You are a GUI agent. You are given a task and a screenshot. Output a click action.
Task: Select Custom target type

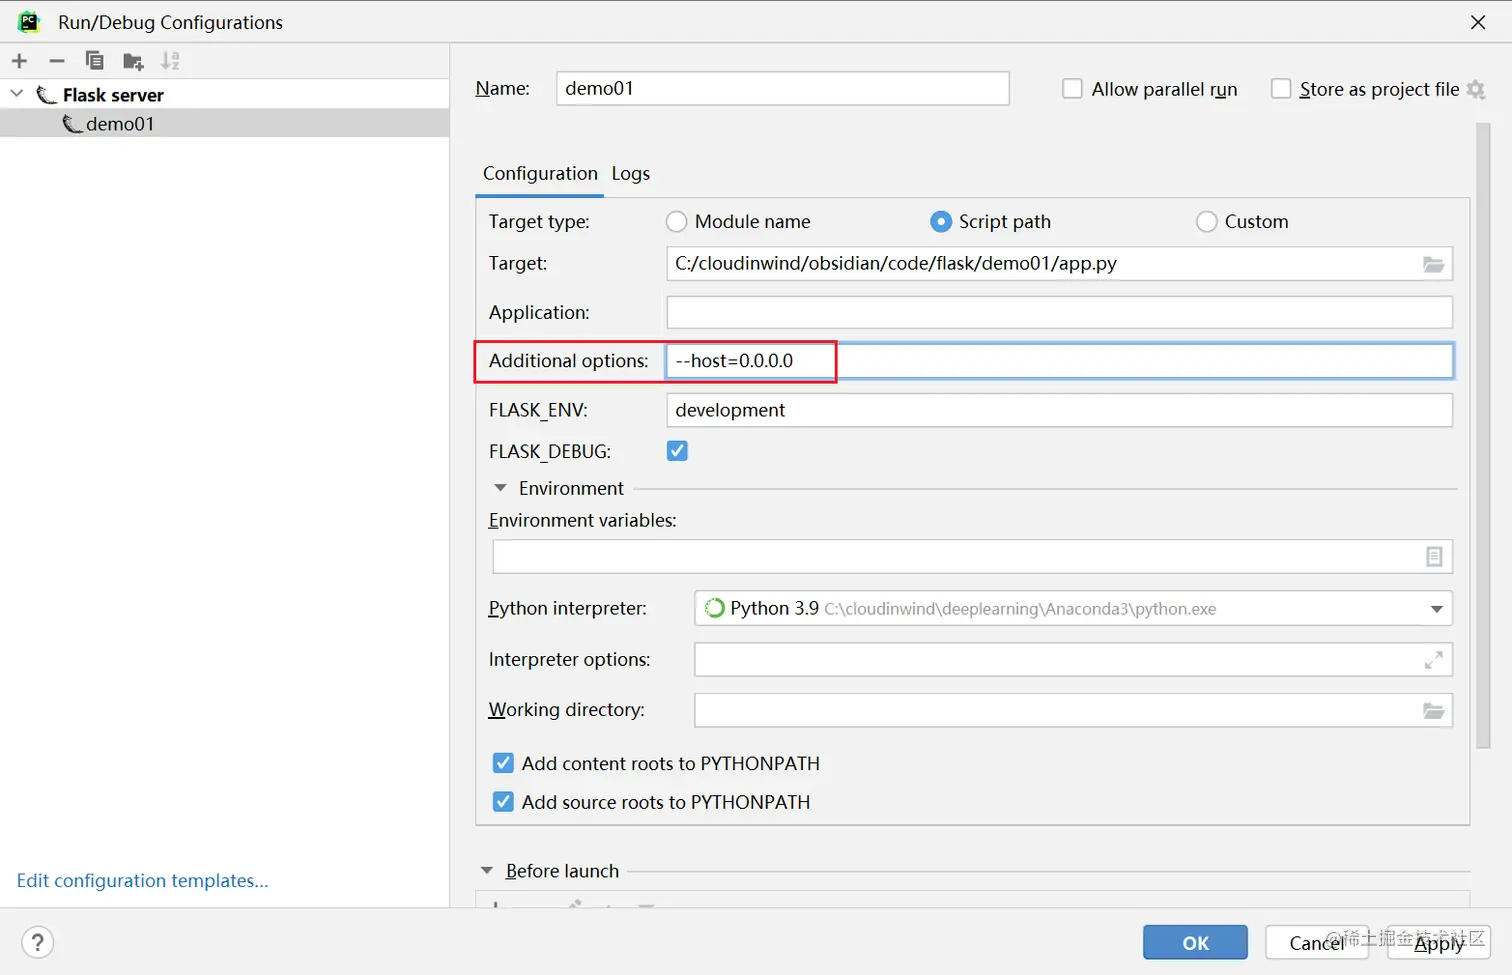[1207, 221]
